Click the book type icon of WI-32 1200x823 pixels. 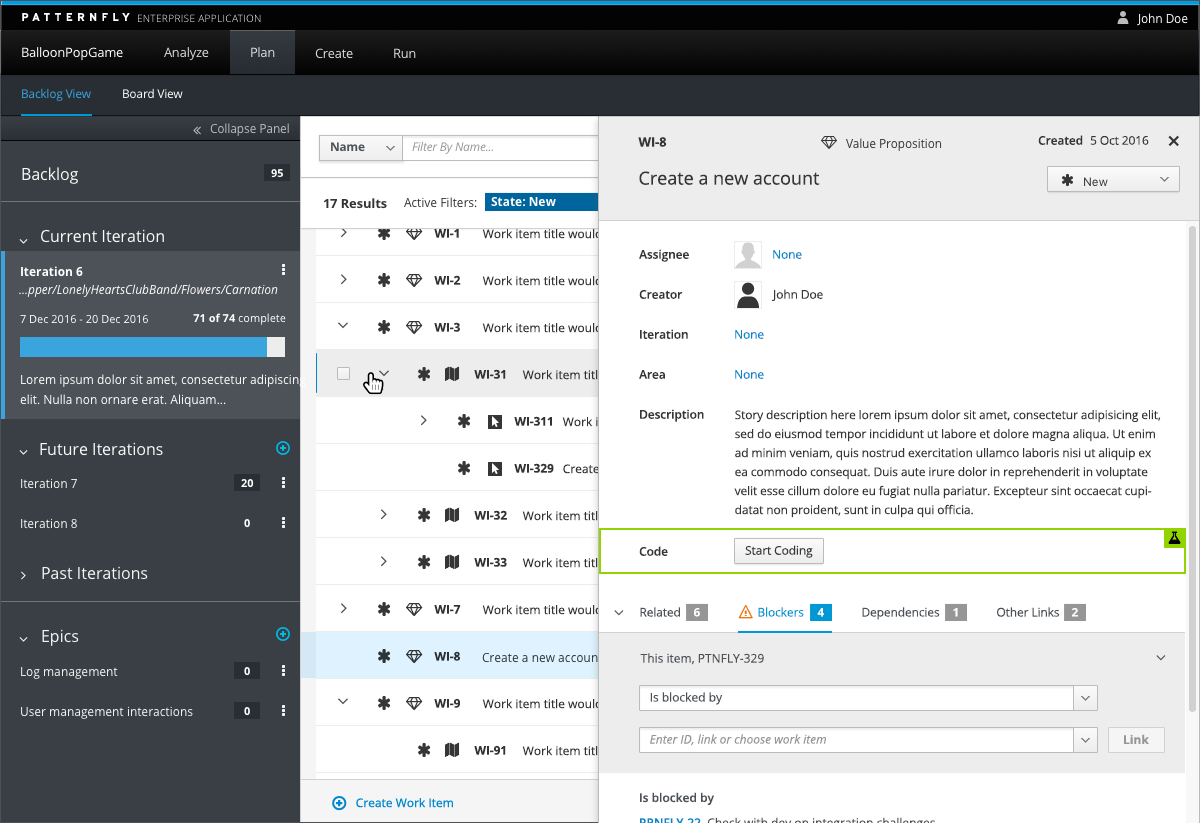click(x=452, y=515)
